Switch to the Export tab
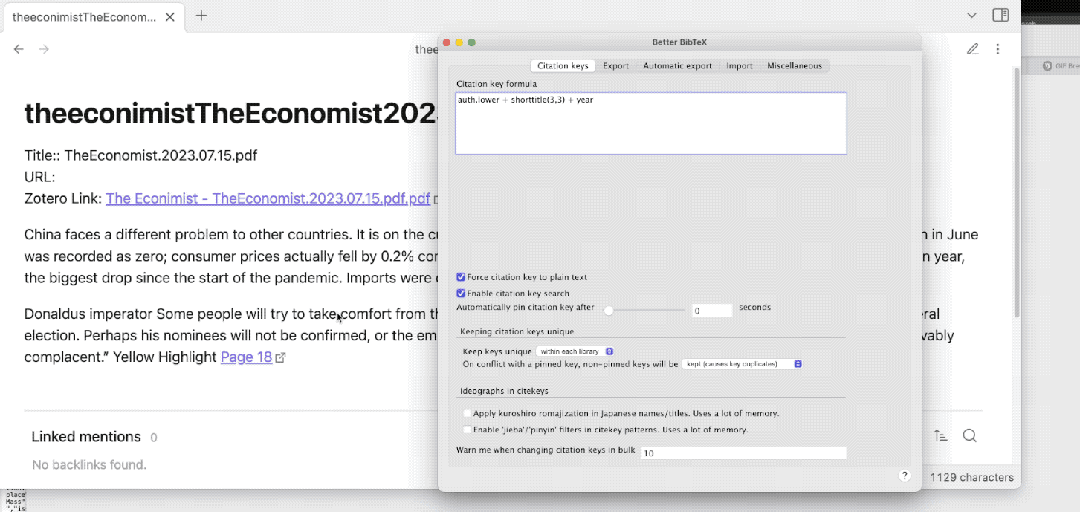The width and height of the screenshot is (1080, 512). point(616,65)
